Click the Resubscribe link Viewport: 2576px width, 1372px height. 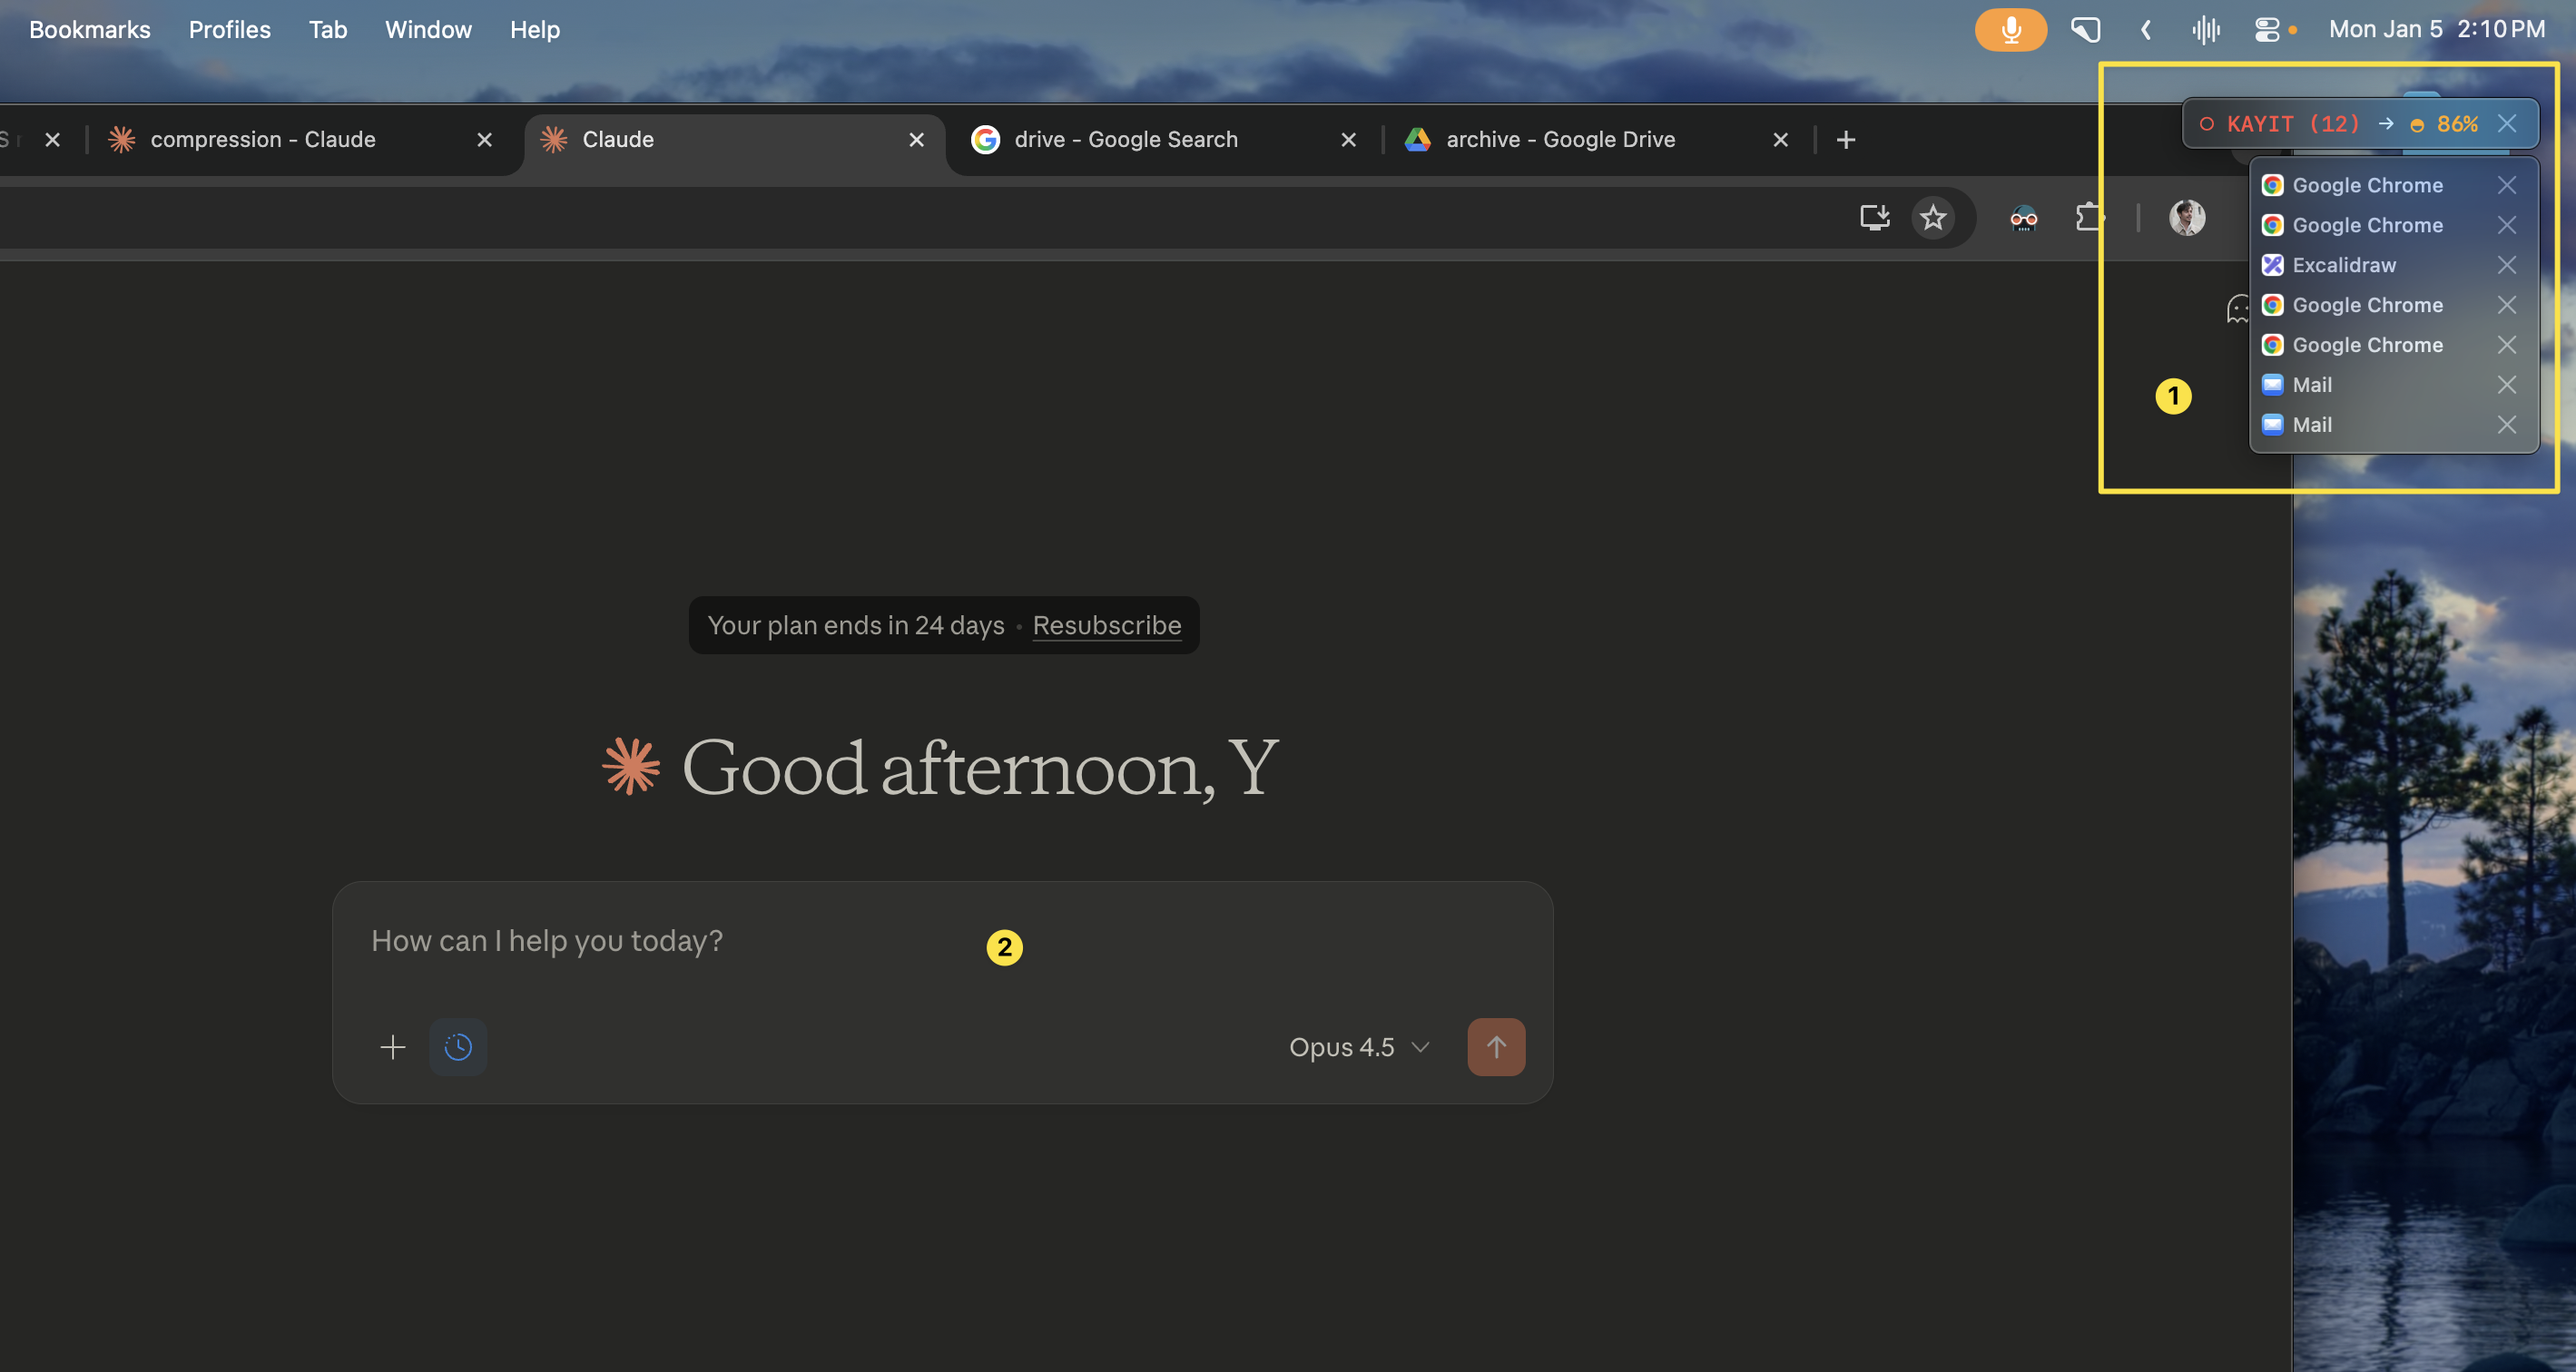(x=1106, y=625)
